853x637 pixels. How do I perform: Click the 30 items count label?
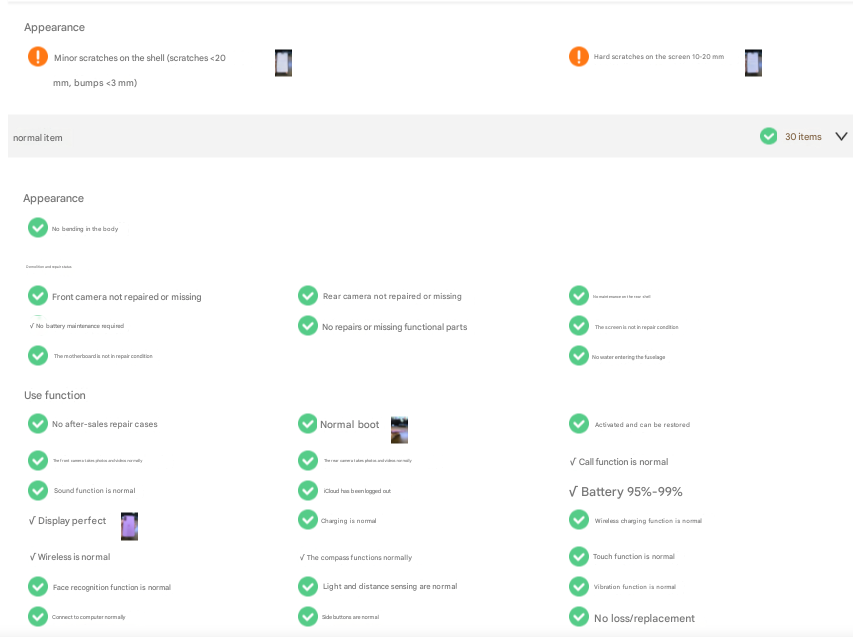click(x=803, y=137)
